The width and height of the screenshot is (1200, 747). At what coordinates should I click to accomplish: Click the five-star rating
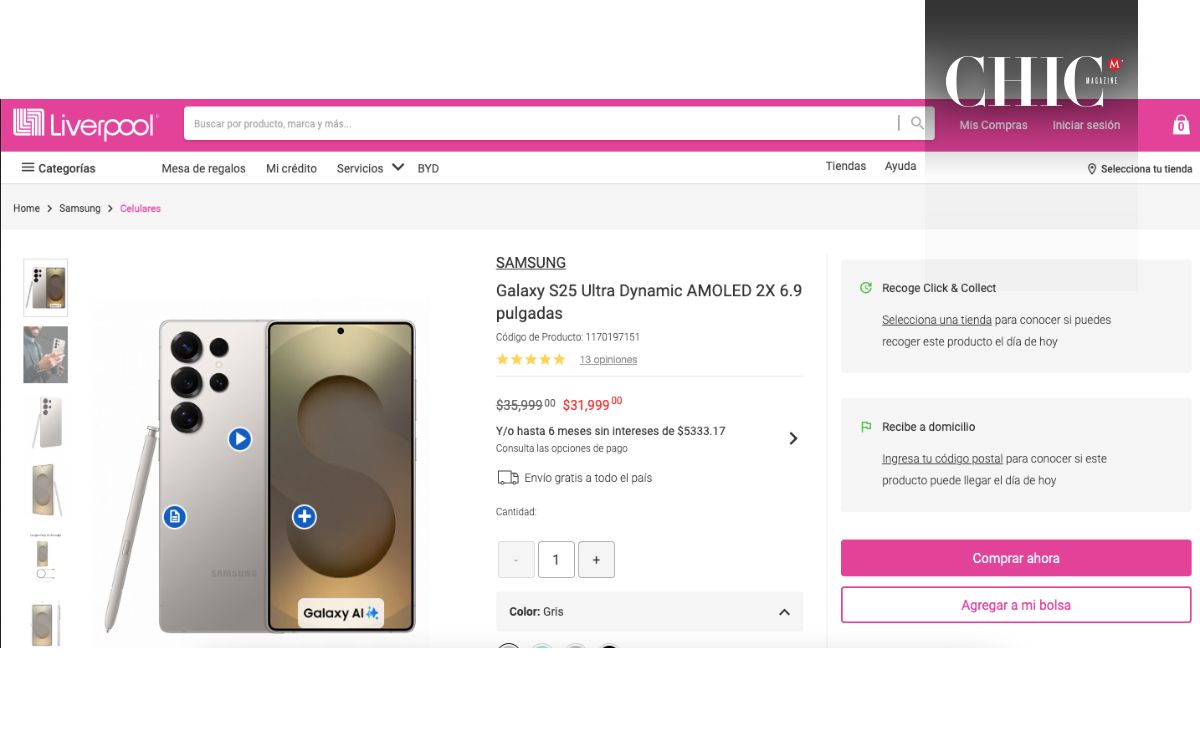(531, 360)
